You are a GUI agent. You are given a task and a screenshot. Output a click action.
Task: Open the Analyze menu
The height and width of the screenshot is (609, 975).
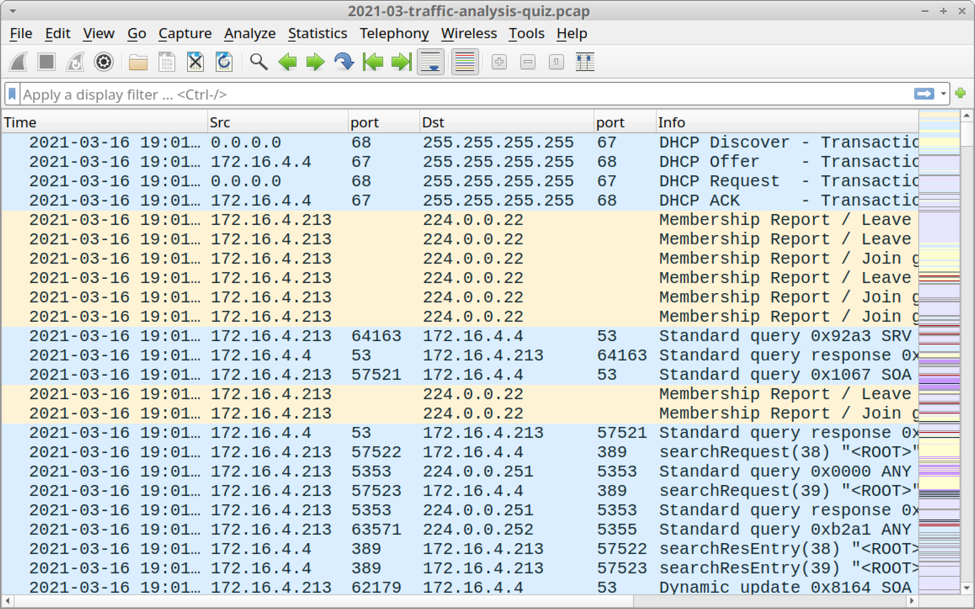pyautogui.click(x=249, y=33)
